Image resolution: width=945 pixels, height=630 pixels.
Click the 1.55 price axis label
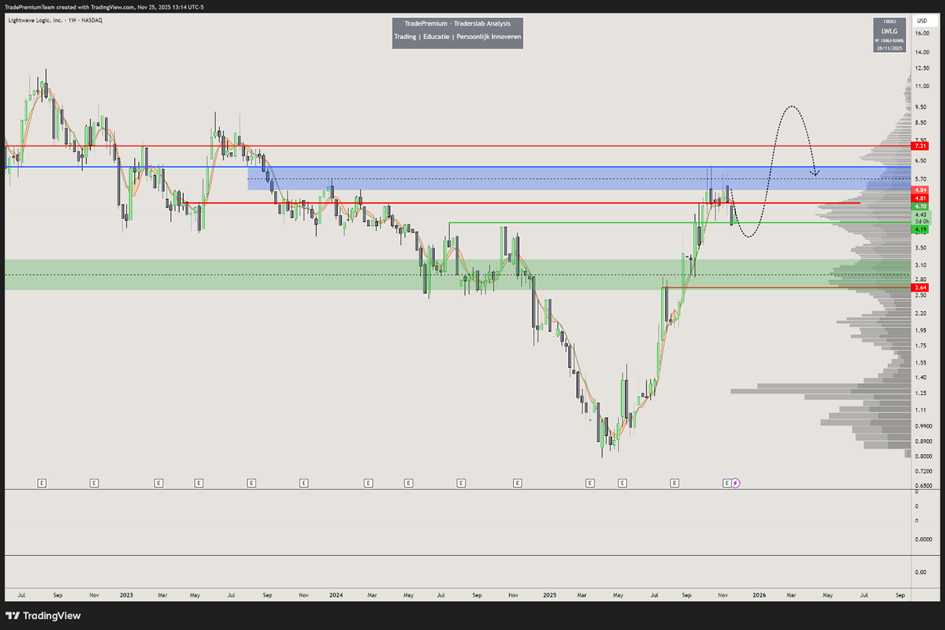point(921,362)
